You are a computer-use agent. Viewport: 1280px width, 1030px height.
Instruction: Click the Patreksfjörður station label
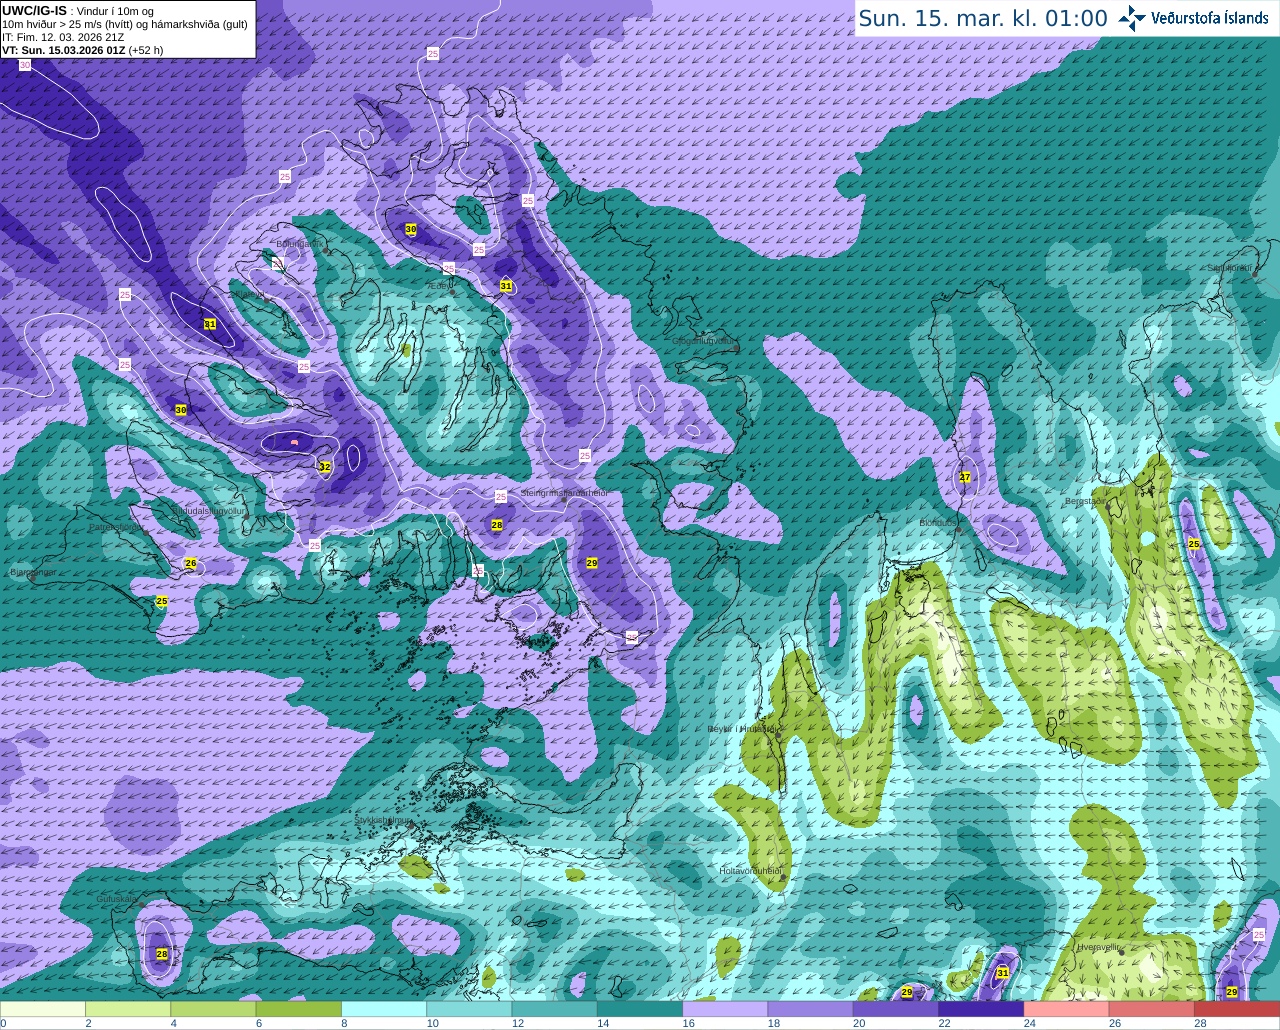click(x=115, y=527)
